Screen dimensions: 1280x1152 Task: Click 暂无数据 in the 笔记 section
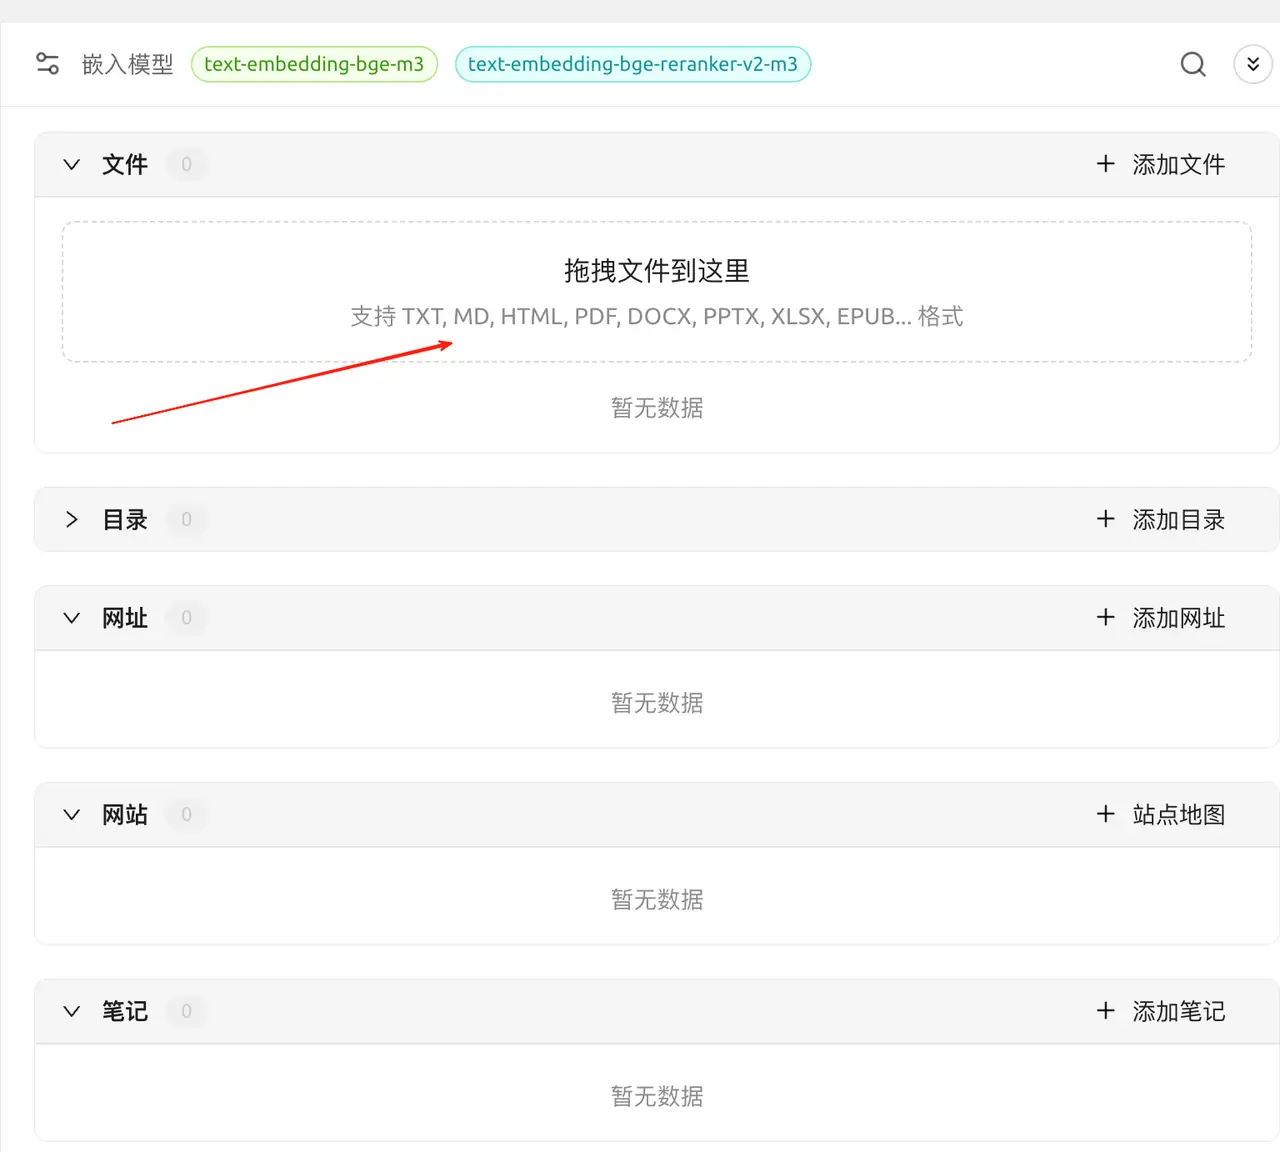657,1097
